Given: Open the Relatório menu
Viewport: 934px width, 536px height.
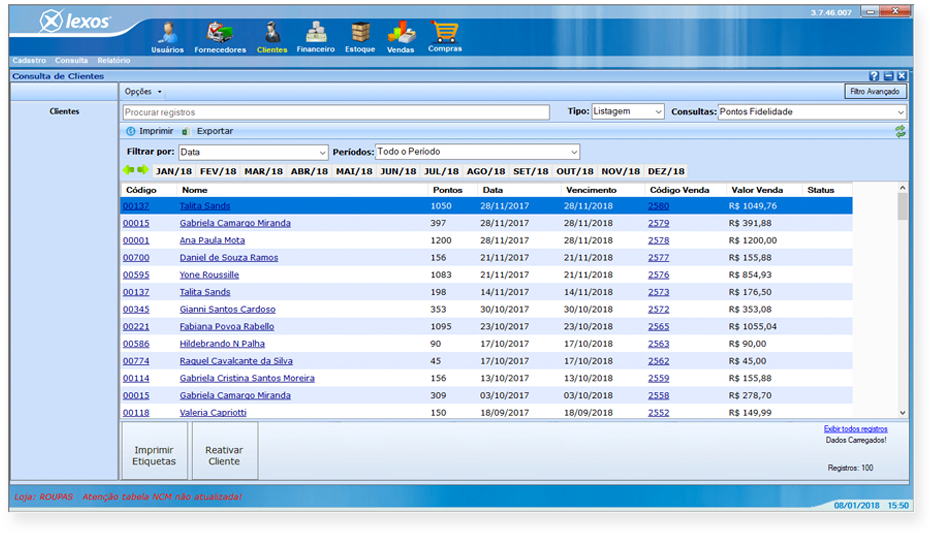Looking at the screenshot, I should pyautogui.click(x=113, y=61).
